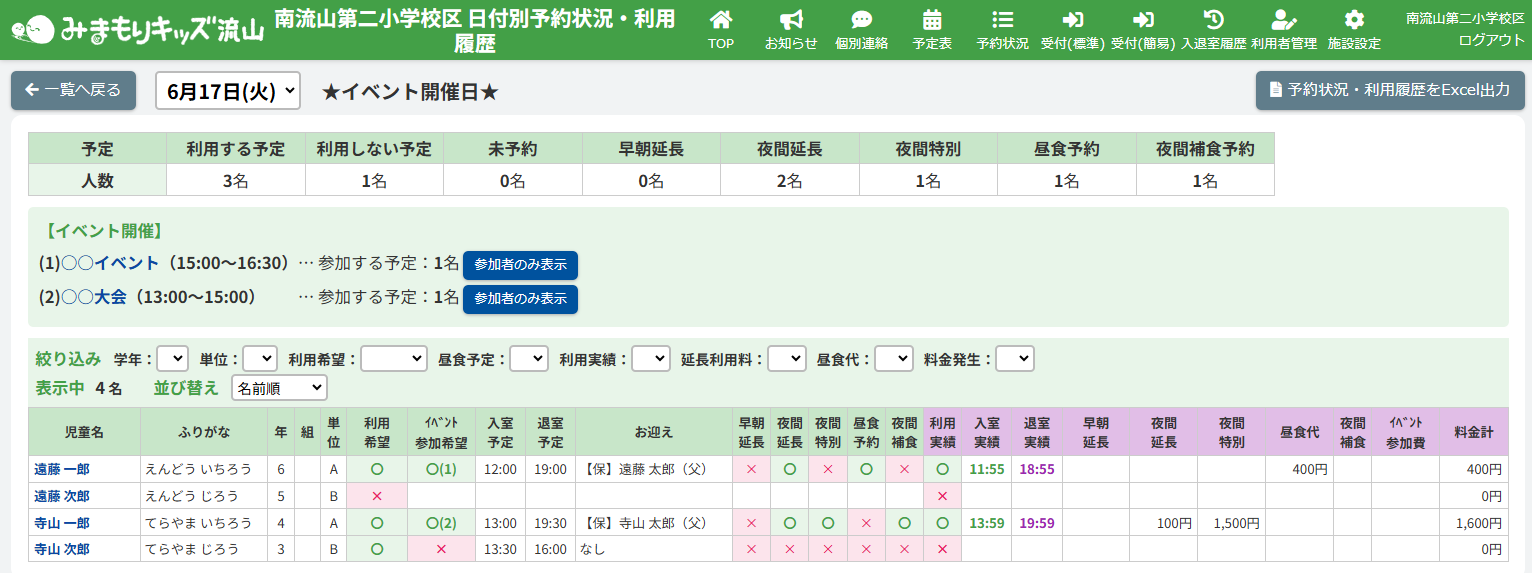Open the 学年 filter dropdown
Screen dimensions: 1532x573
click(x=172, y=359)
